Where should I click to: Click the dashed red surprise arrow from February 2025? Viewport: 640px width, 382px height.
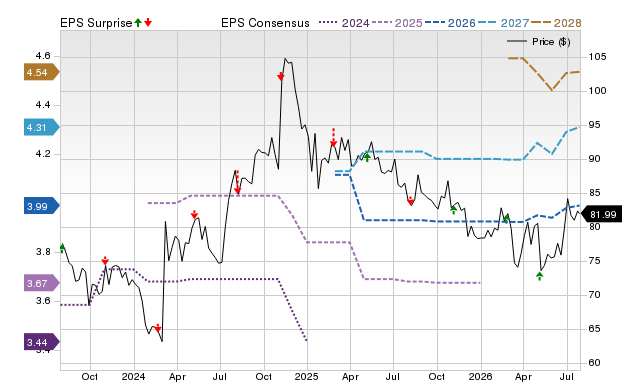[x=333, y=137]
